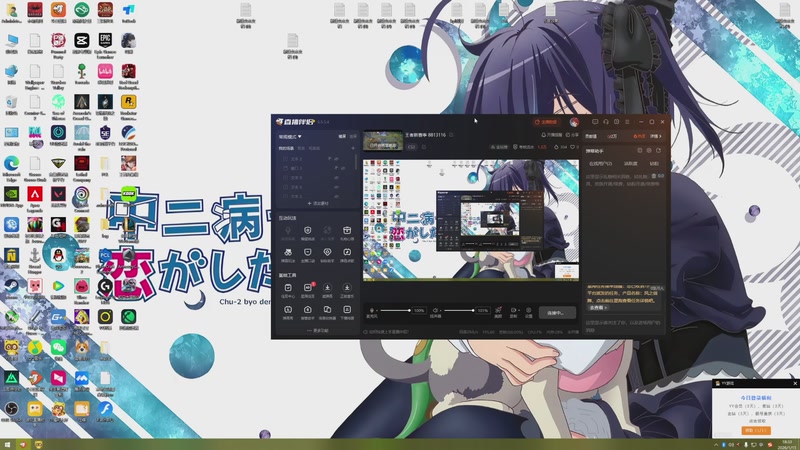
Task: Mute the microphone icon
Action: click(x=371, y=310)
